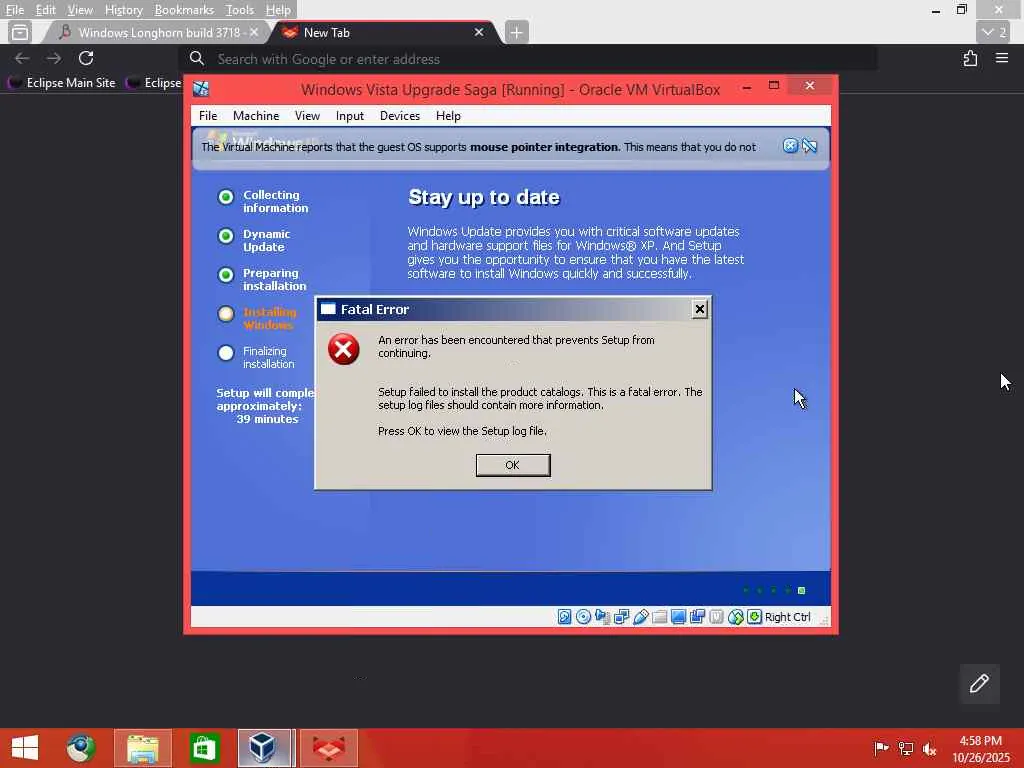Click the VirtualBox cube taskbar icon

[x=264, y=748]
